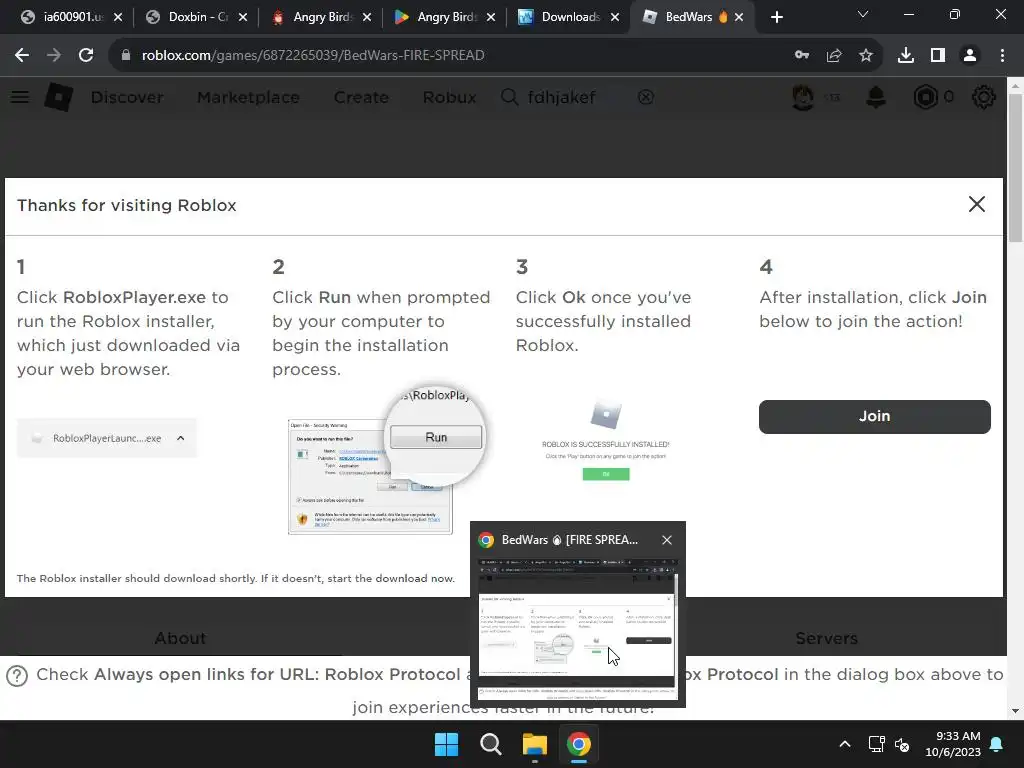
Task: Open Roblox settings gear
Action: (x=984, y=97)
